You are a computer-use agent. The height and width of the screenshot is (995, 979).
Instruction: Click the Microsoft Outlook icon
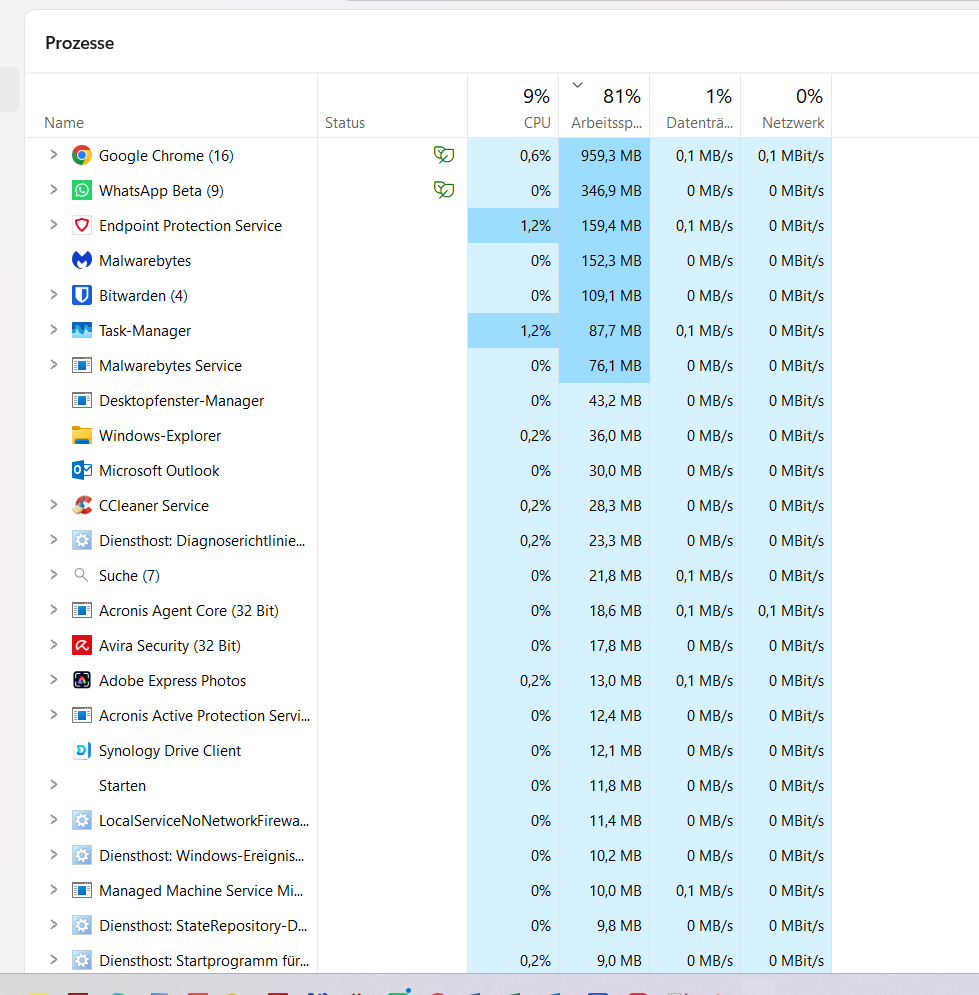81,470
